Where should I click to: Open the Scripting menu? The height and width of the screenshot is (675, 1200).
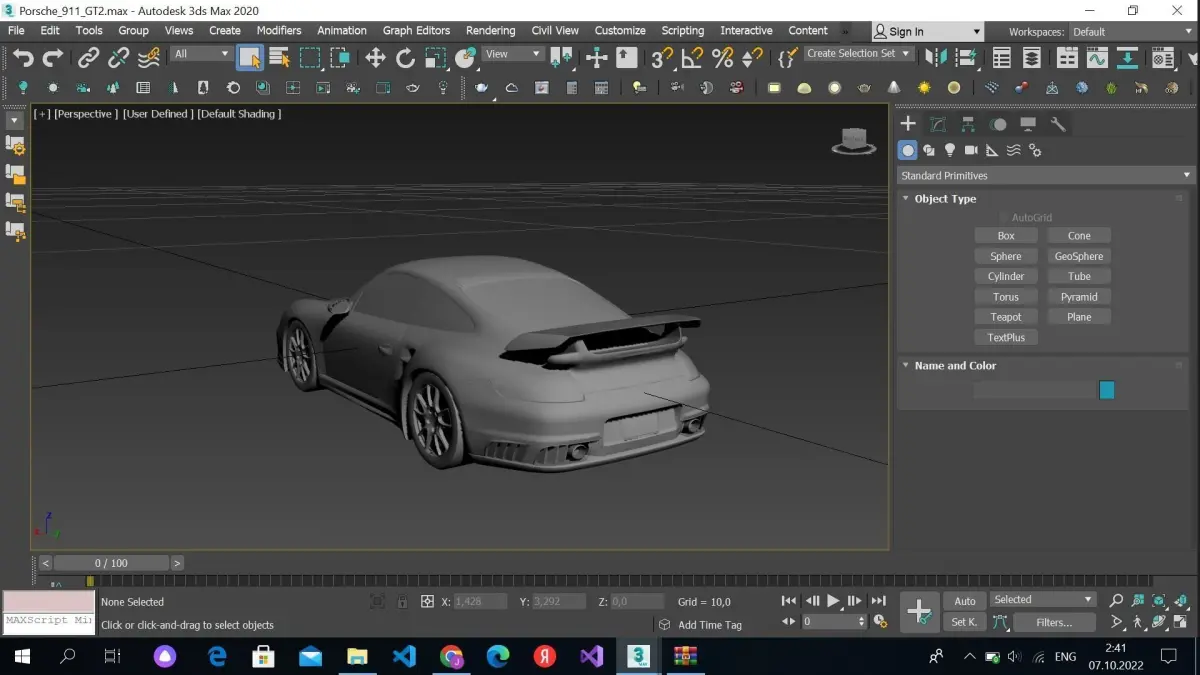(x=682, y=30)
